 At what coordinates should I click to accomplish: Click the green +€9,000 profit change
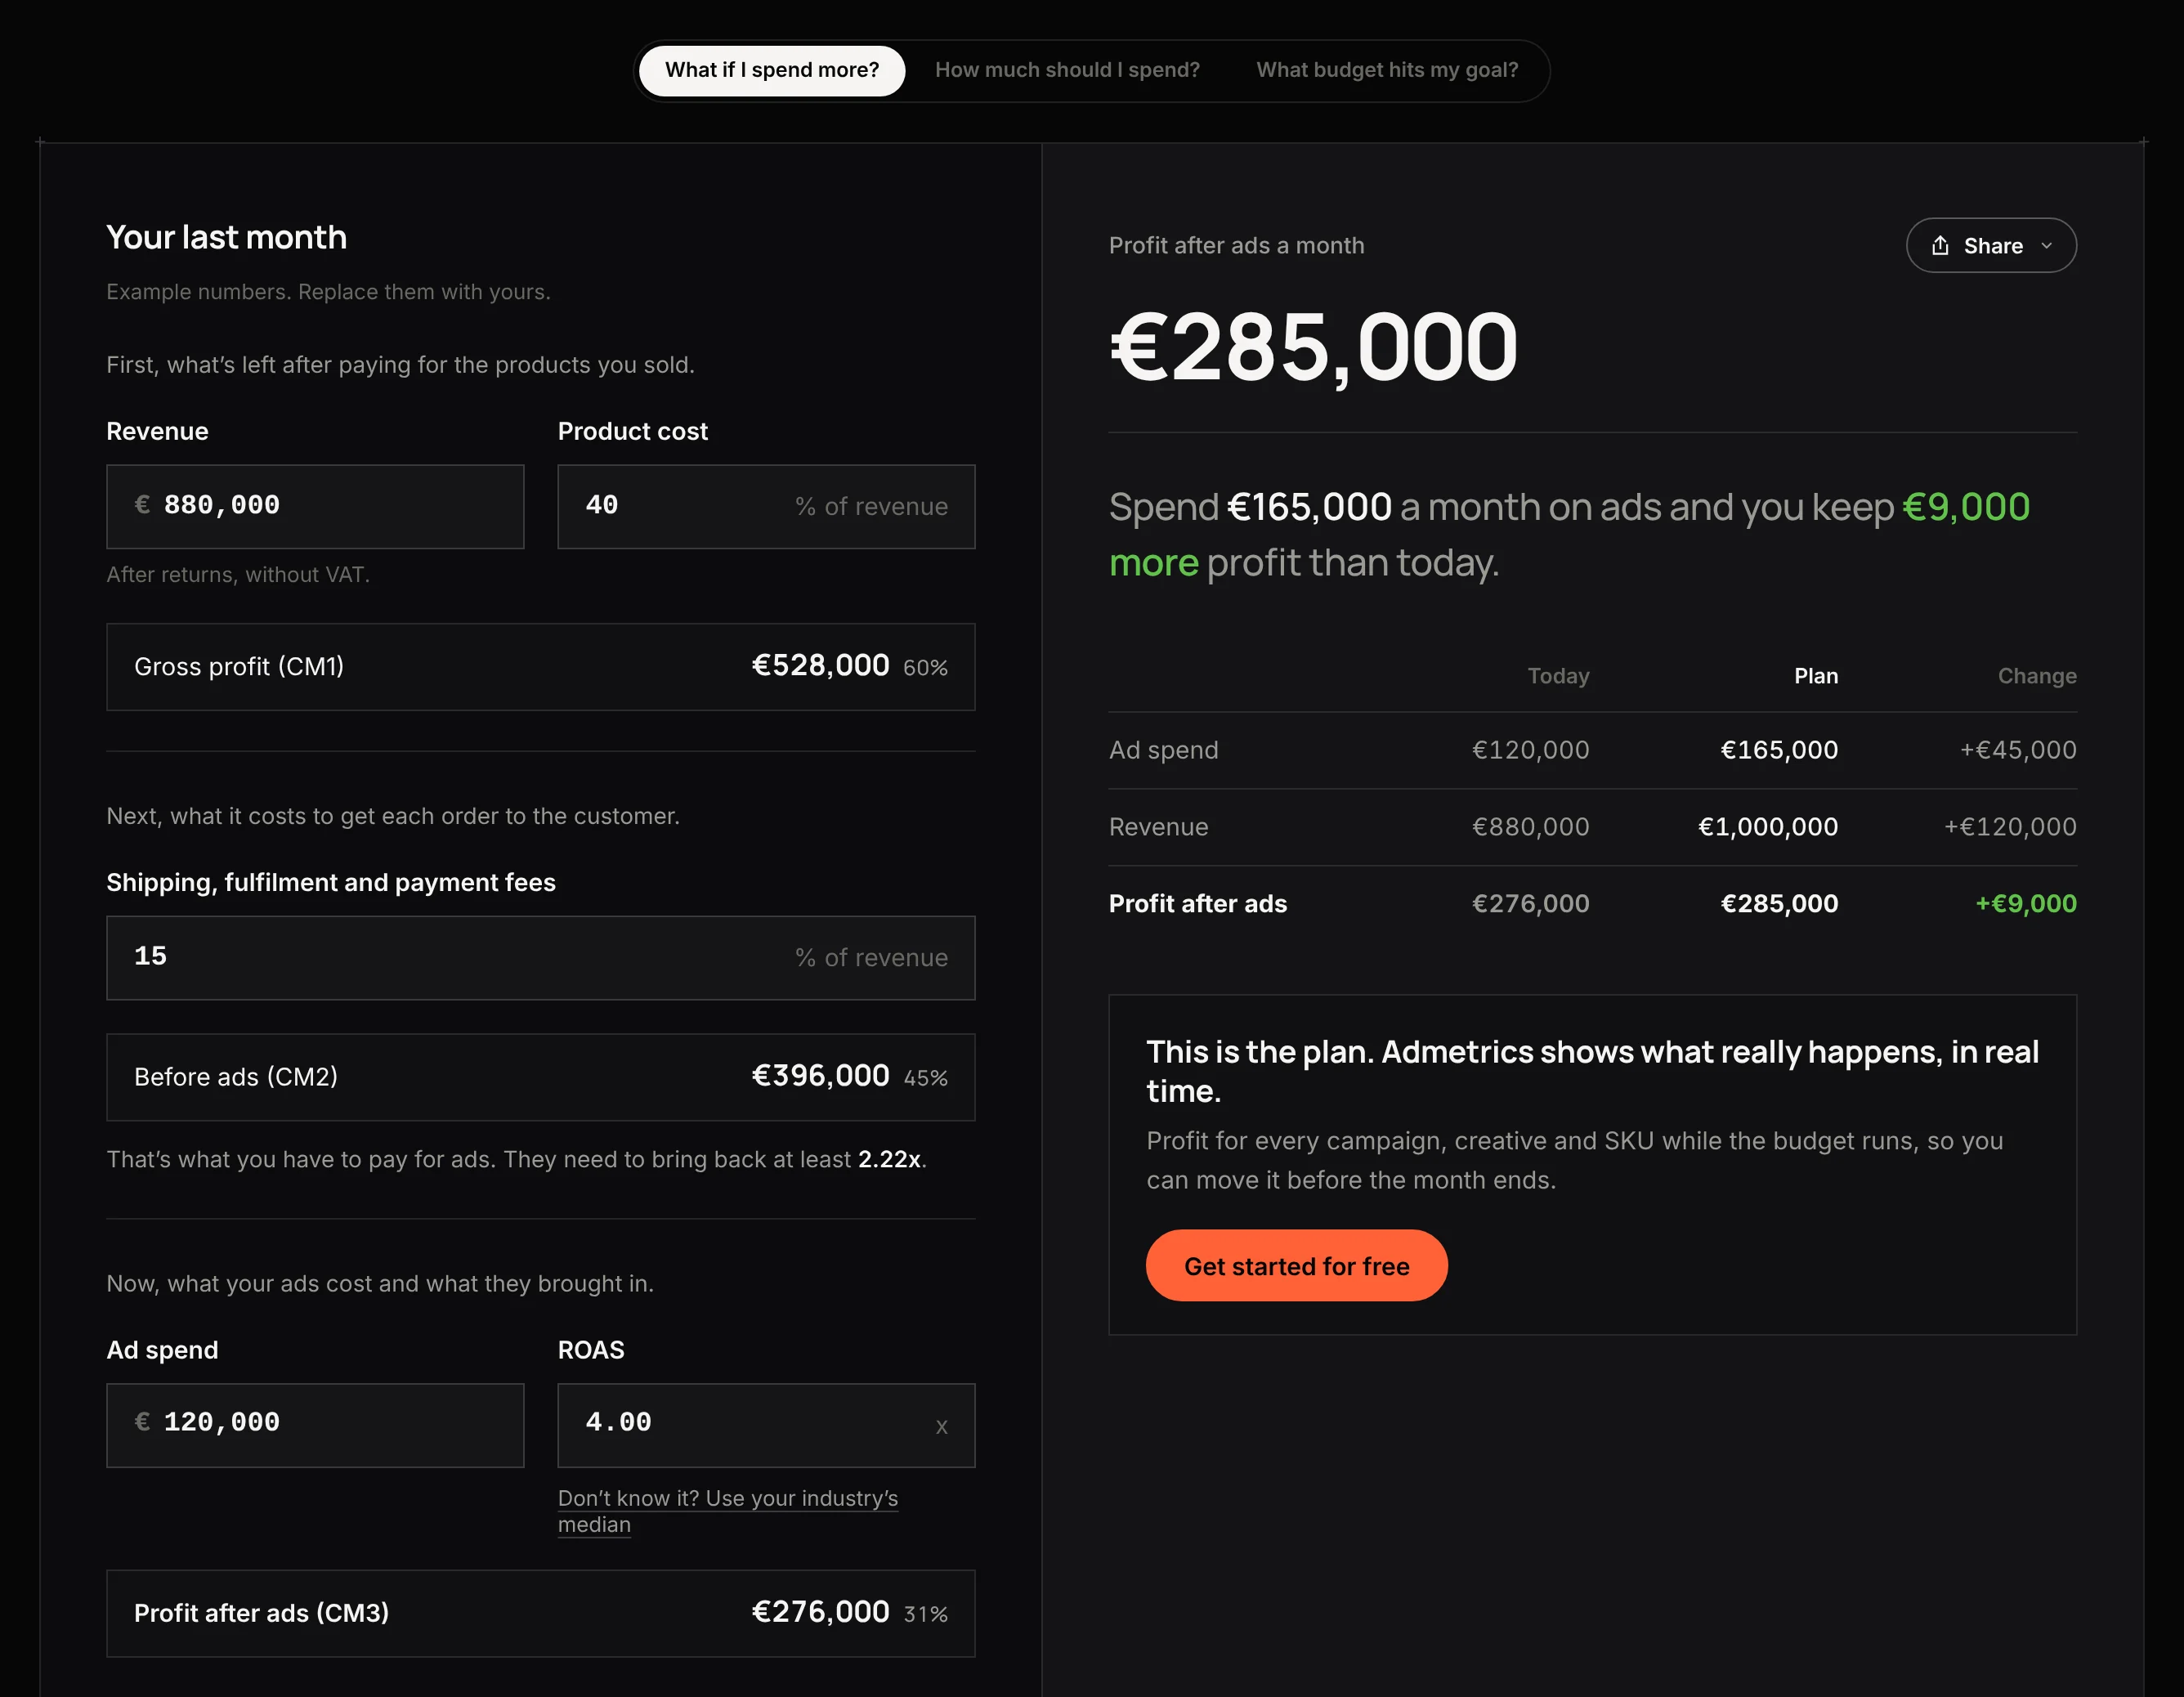tap(2026, 904)
